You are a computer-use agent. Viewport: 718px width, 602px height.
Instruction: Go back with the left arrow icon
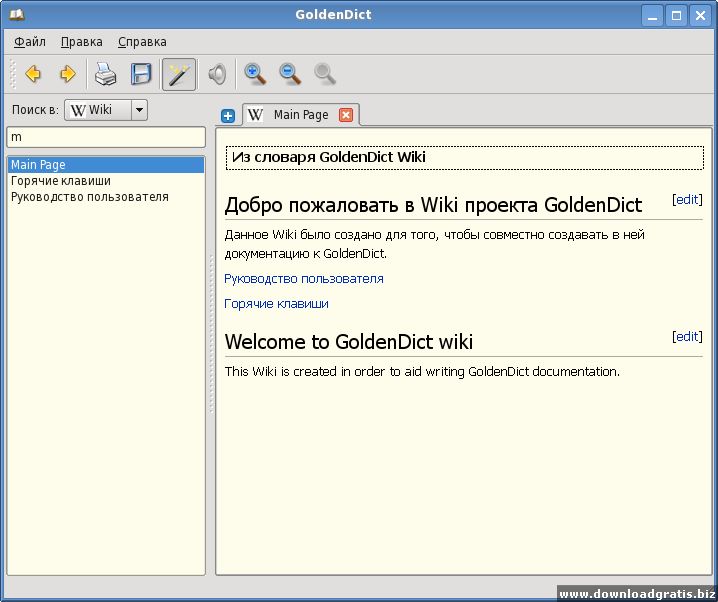[x=33, y=74]
